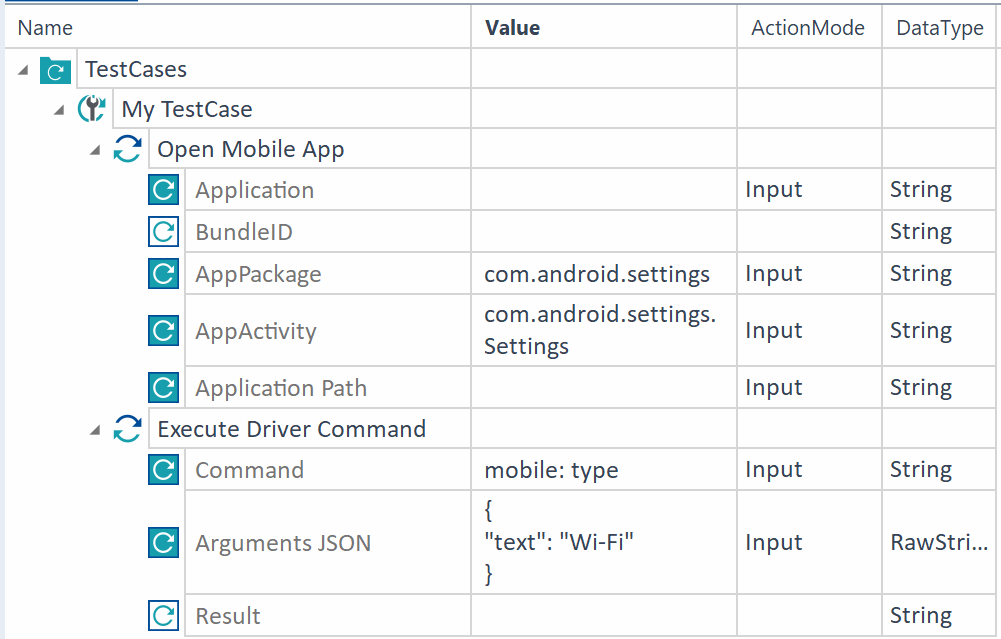The width and height of the screenshot is (1001, 639).
Task: Select the AppActivity tree row
Action: click(256, 331)
